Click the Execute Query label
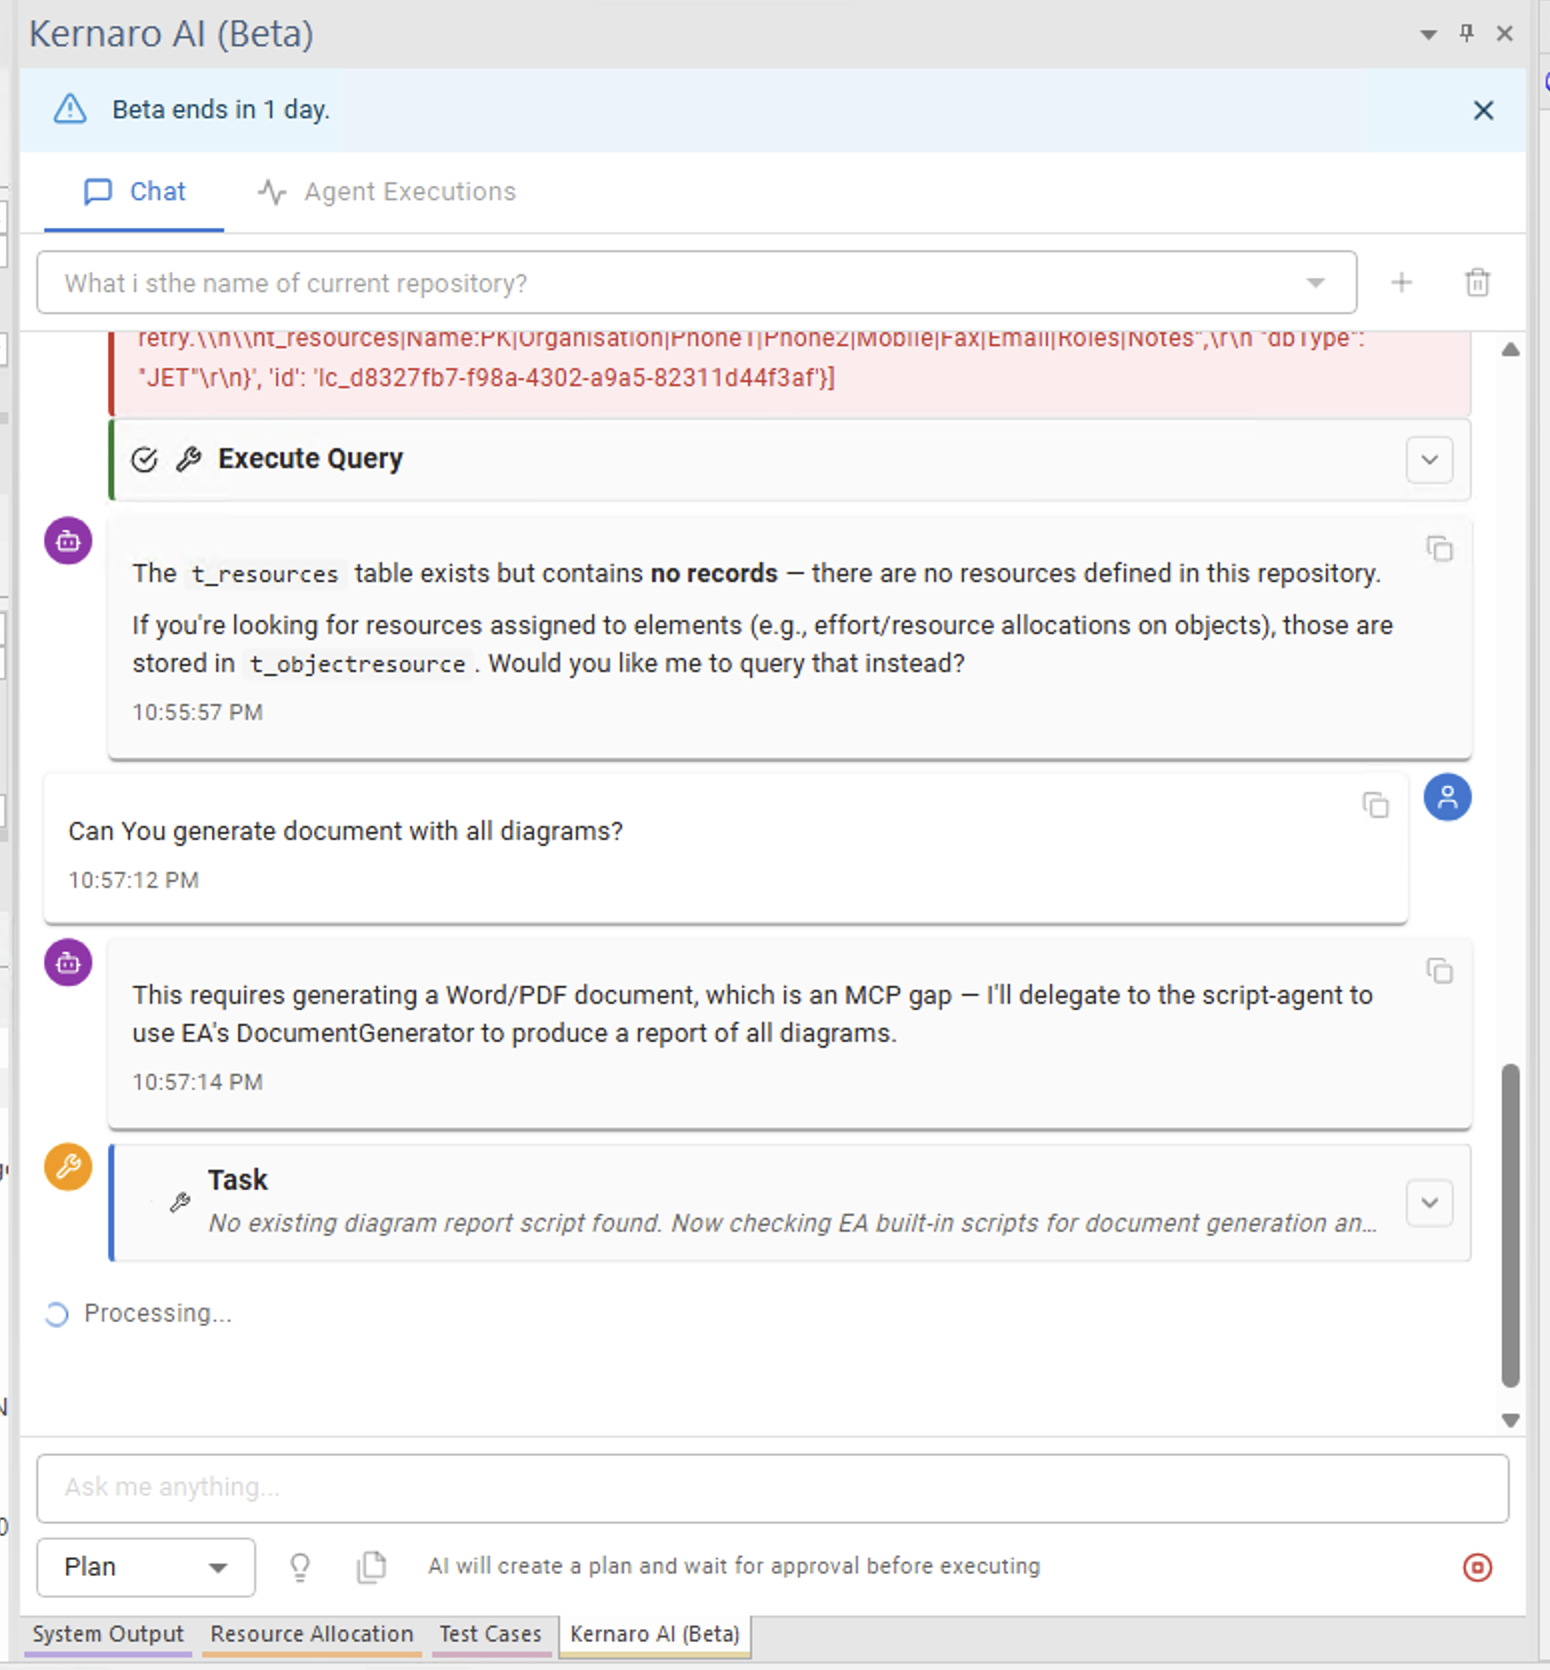 coord(310,459)
